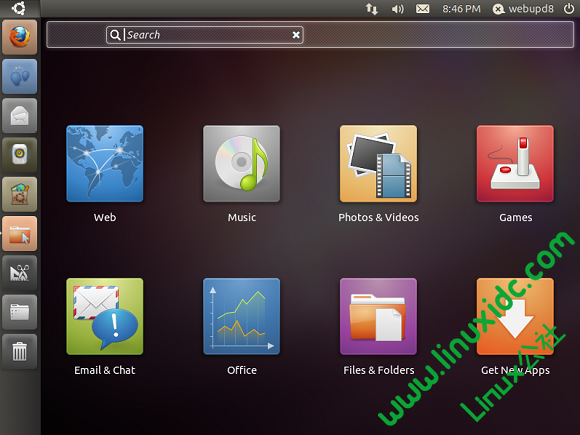Open the ruler and scissors launcher icon
The image size is (580, 435).
pyautogui.click(x=20, y=273)
